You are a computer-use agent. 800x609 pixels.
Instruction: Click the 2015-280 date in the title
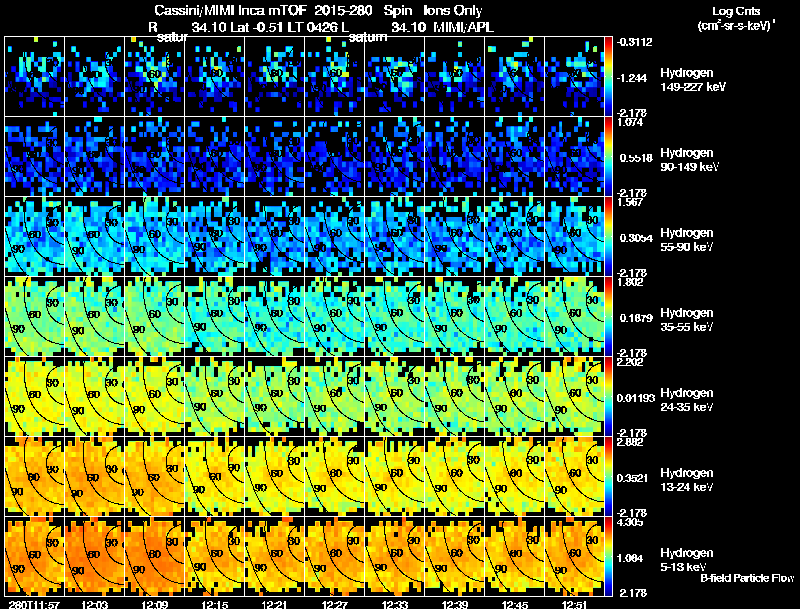(x=343, y=11)
